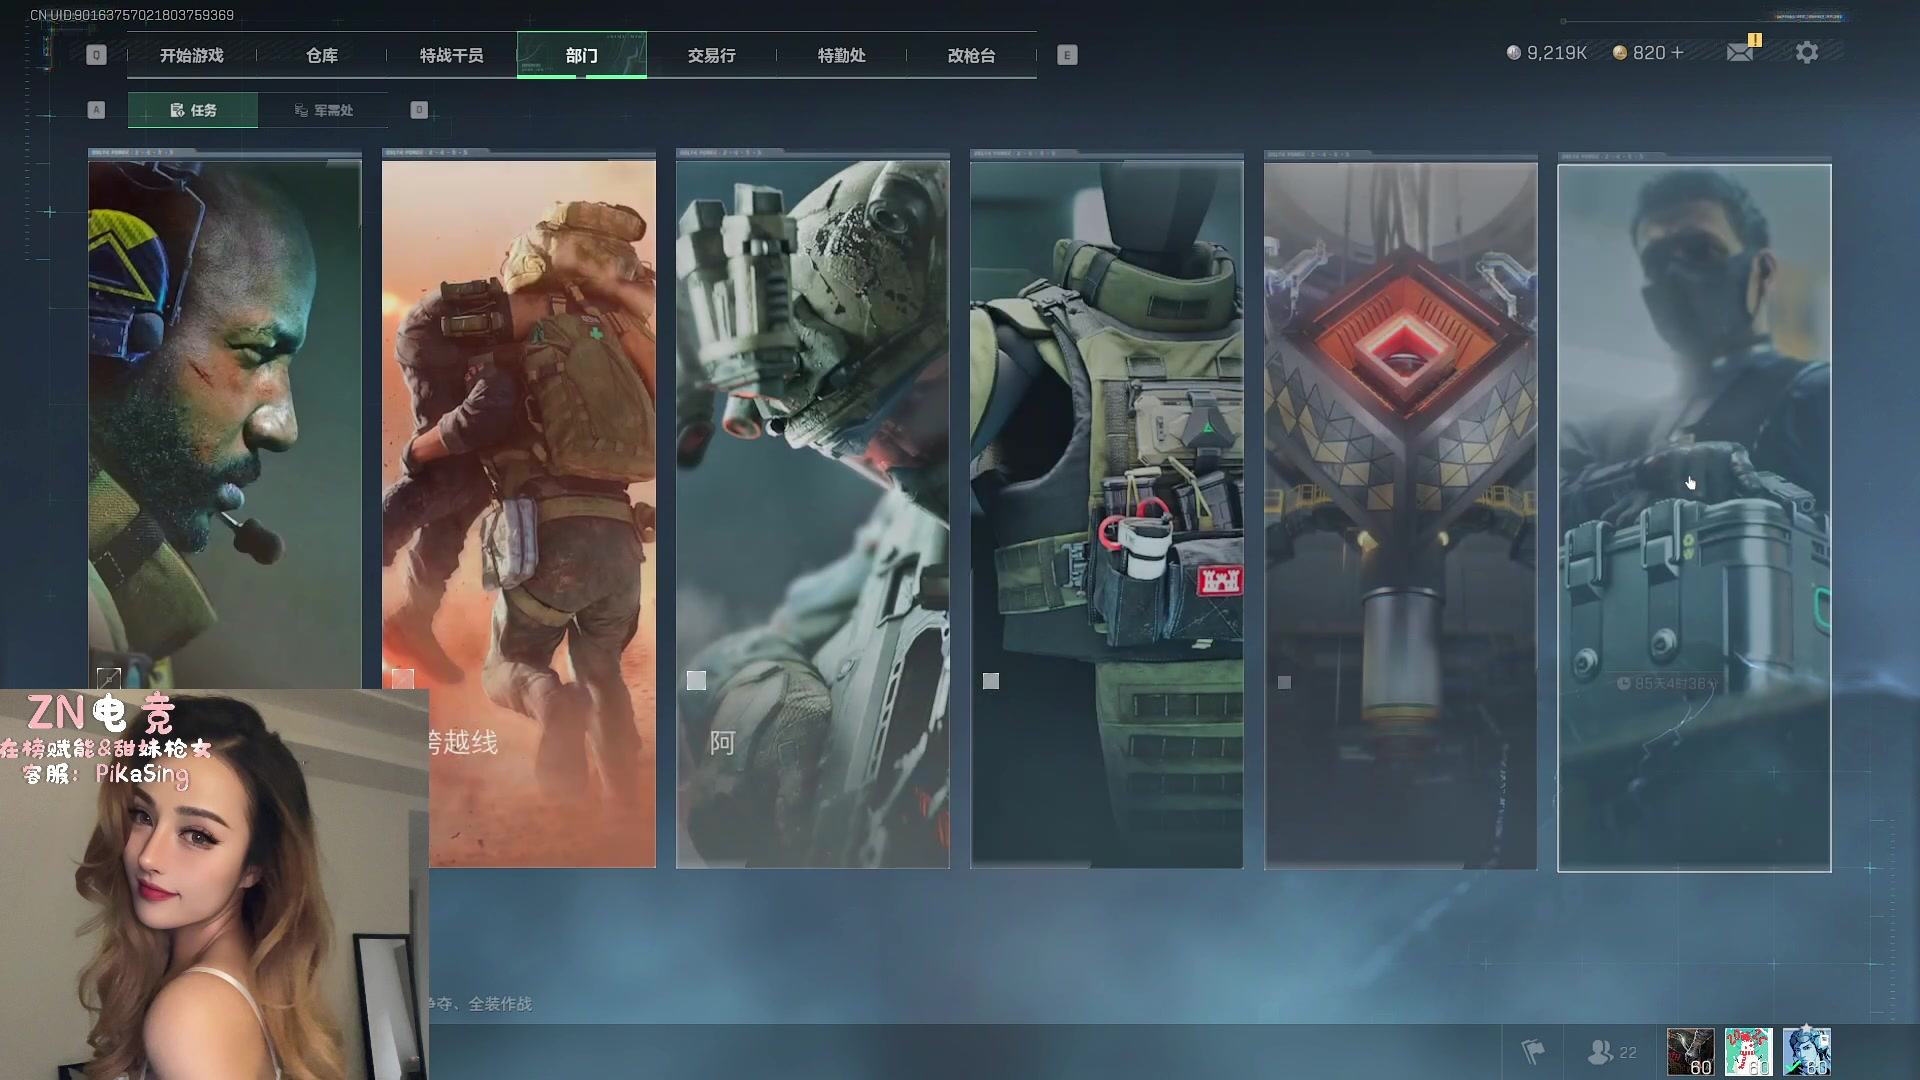
Task: Switch to the 仓库 tab
Action: click(321, 55)
